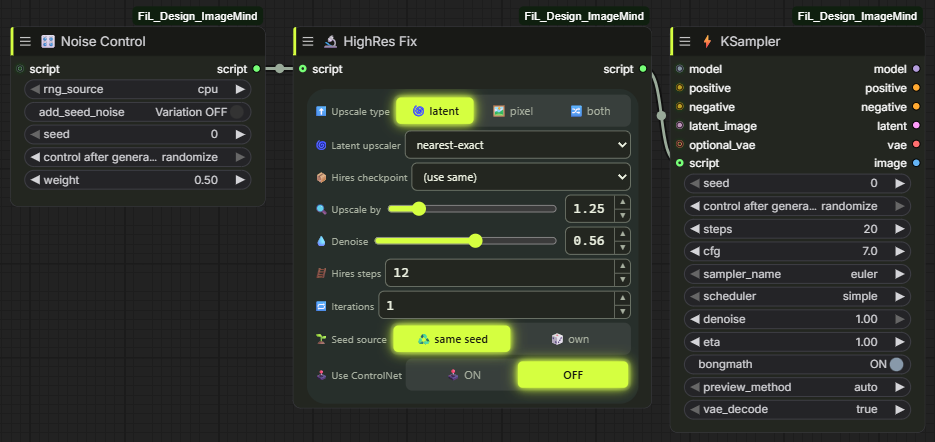Click vae_decode right arrow
The width and height of the screenshot is (935, 442).
[899, 410]
